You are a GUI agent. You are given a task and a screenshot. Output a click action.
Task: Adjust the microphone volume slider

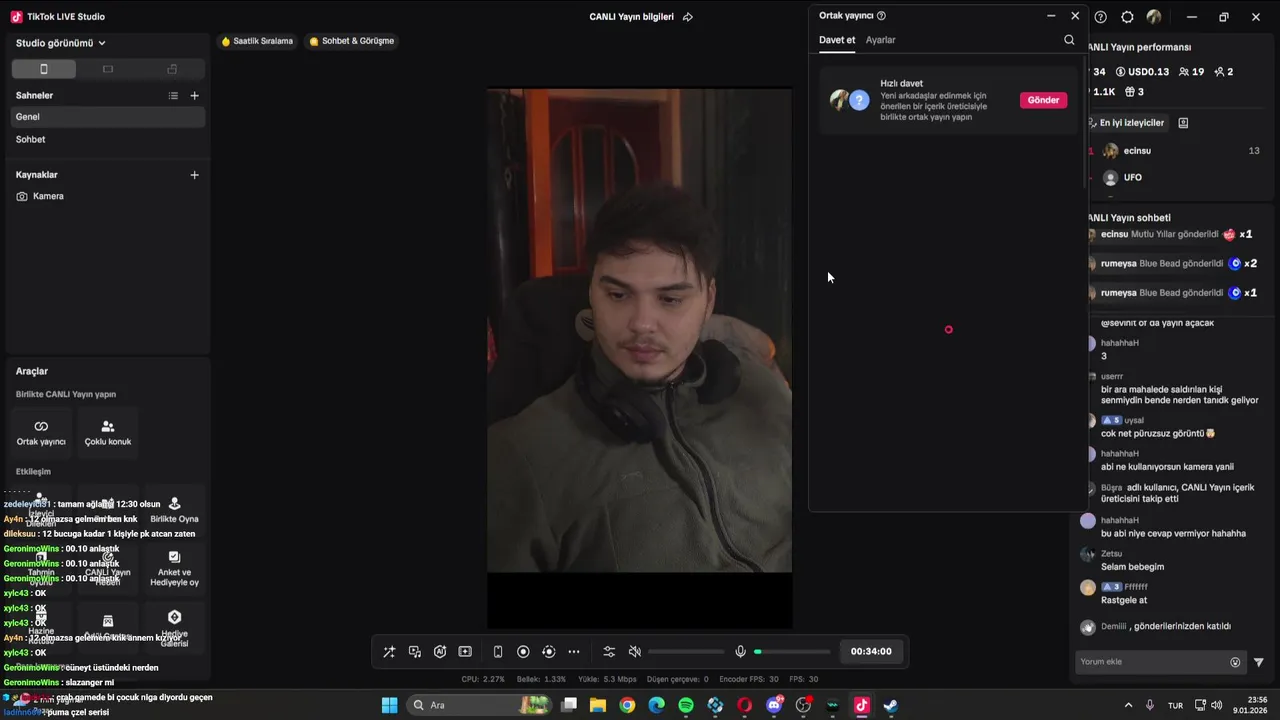click(792, 652)
